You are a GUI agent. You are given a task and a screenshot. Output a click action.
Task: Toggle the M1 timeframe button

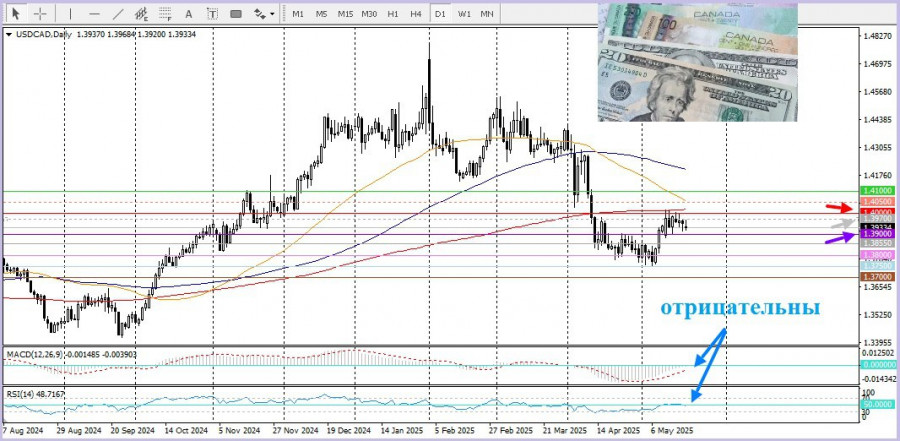click(x=298, y=14)
